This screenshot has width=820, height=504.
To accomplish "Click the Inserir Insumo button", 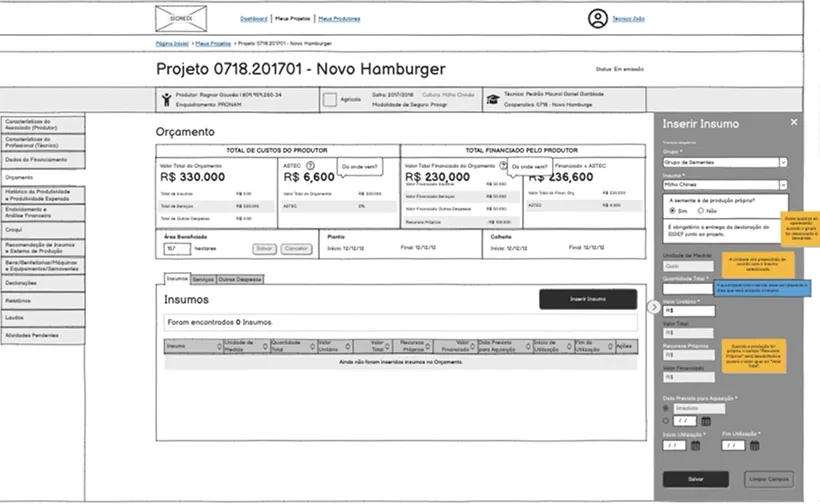I will pyautogui.click(x=588, y=299).
